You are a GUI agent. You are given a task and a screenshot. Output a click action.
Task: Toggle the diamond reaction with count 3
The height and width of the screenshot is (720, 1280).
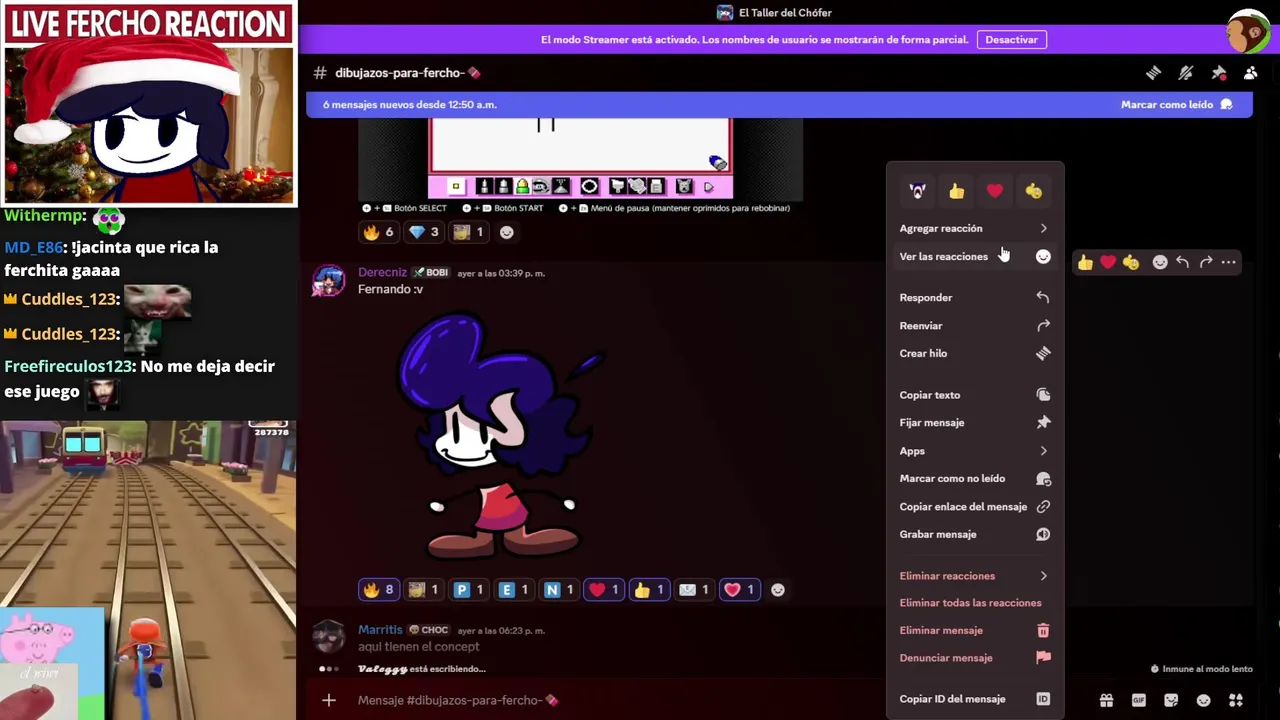(424, 232)
